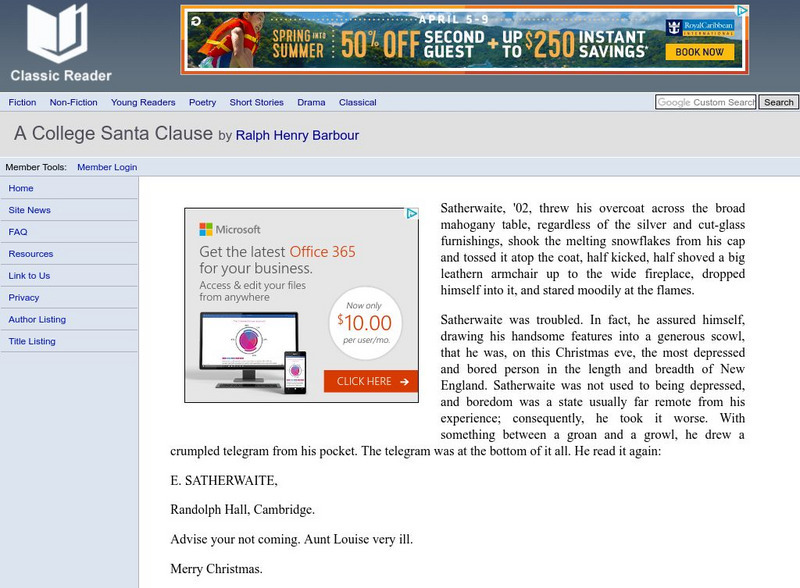Open Ralph Henry Barbour author link
Image resolution: width=800 pixels, height=588 pixels.
coord(297,135)
